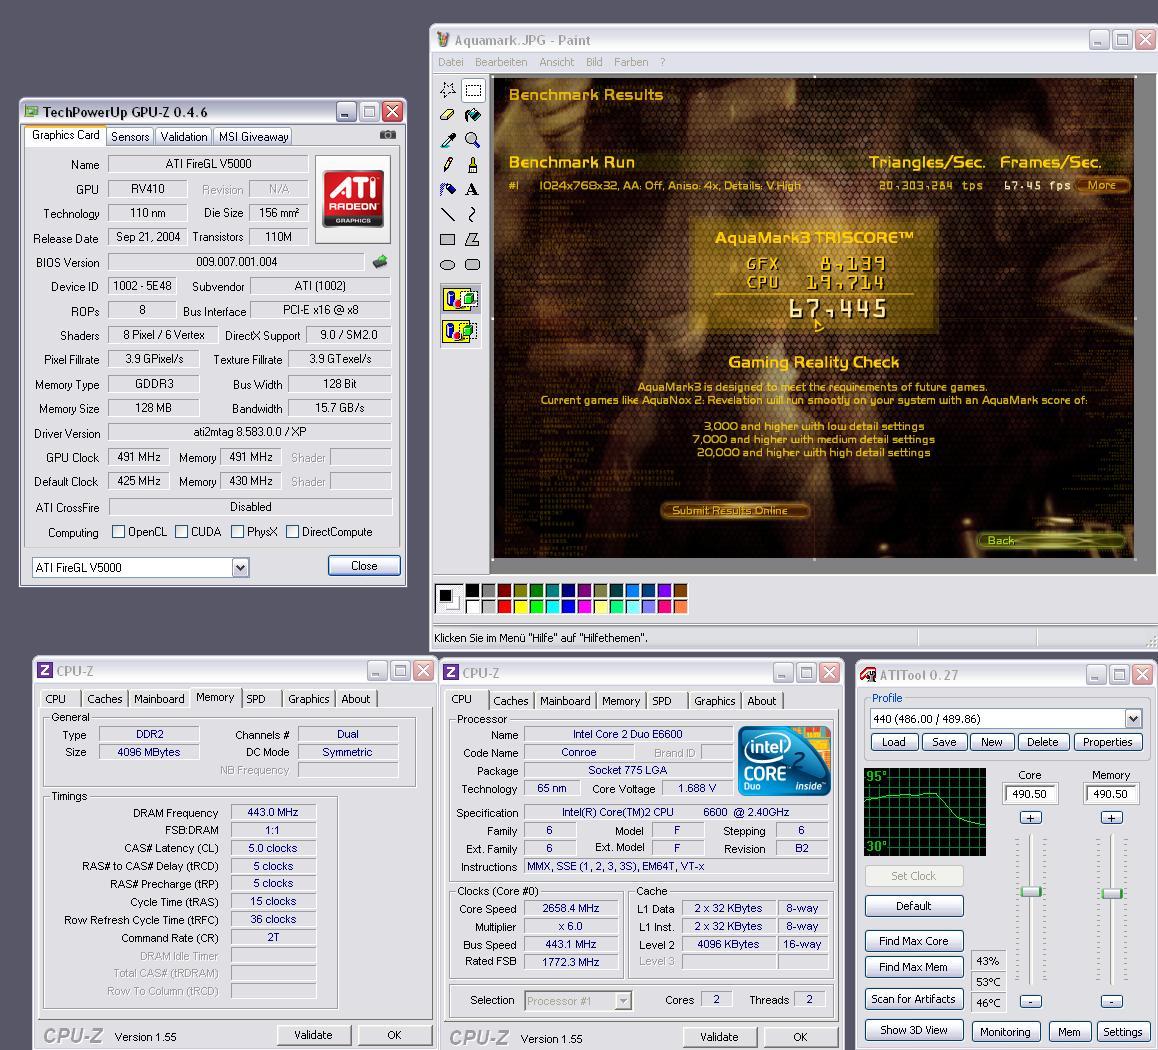Open the CPU-Z Processor #1 selection dropdown
This screenshot has width=1158, height=1050.
[623, 1001]
